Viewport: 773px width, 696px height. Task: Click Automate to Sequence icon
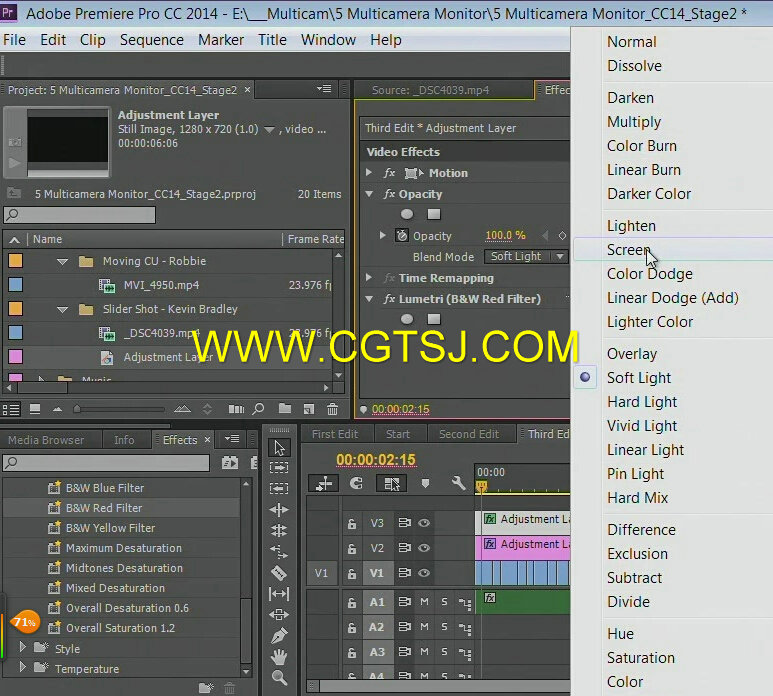click(236, 409)
